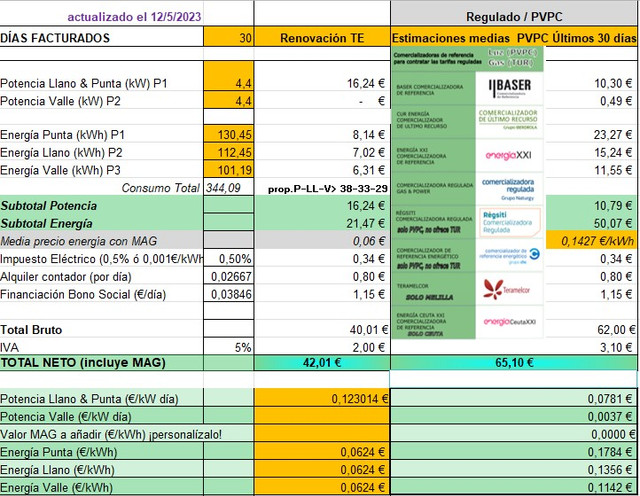The width and height of the screenshot is (640, 496).
Task: Click the energiaXXI logo
Action: pyautogui.click(x=509, y=156)
